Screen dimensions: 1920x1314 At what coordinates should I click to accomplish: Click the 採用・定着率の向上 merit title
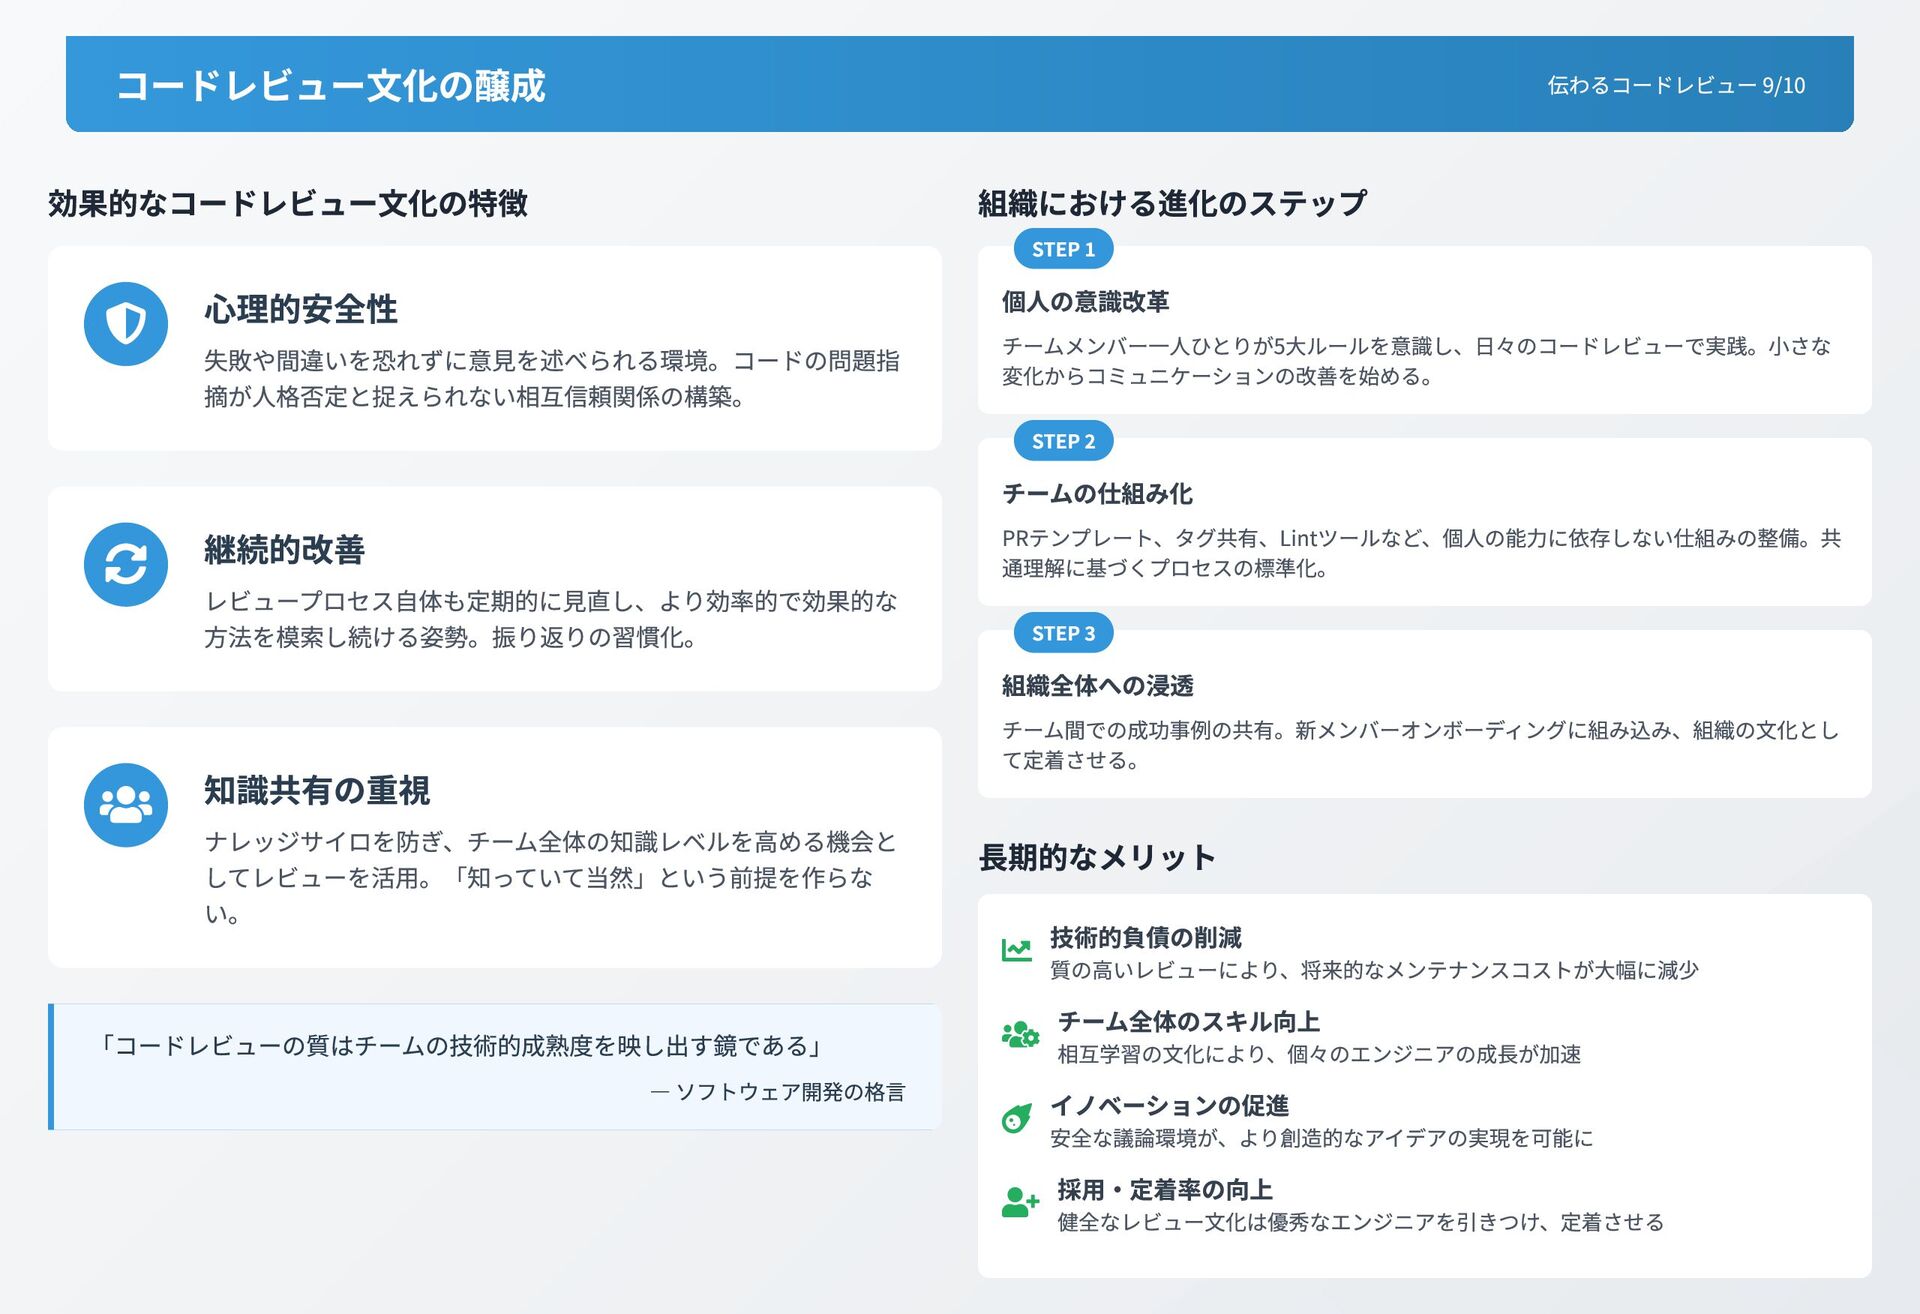pyautogui.click(x=1165, y=1190)
